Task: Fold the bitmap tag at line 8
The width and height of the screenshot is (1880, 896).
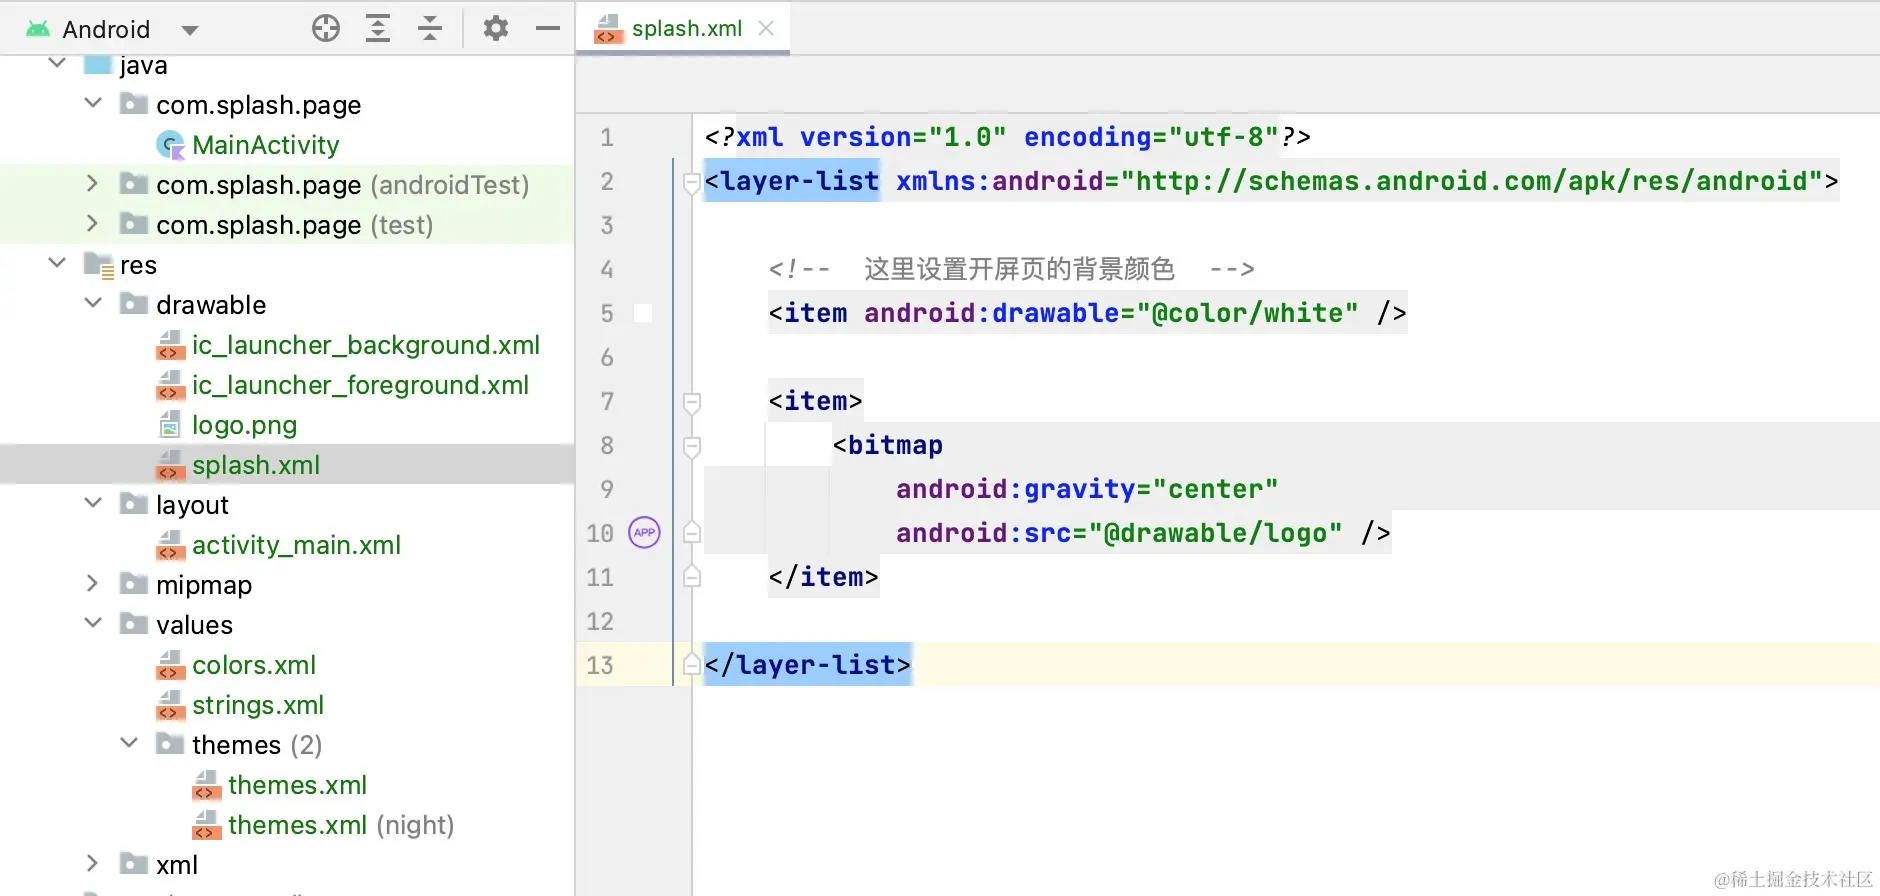Action: click(x=691, y=446)
